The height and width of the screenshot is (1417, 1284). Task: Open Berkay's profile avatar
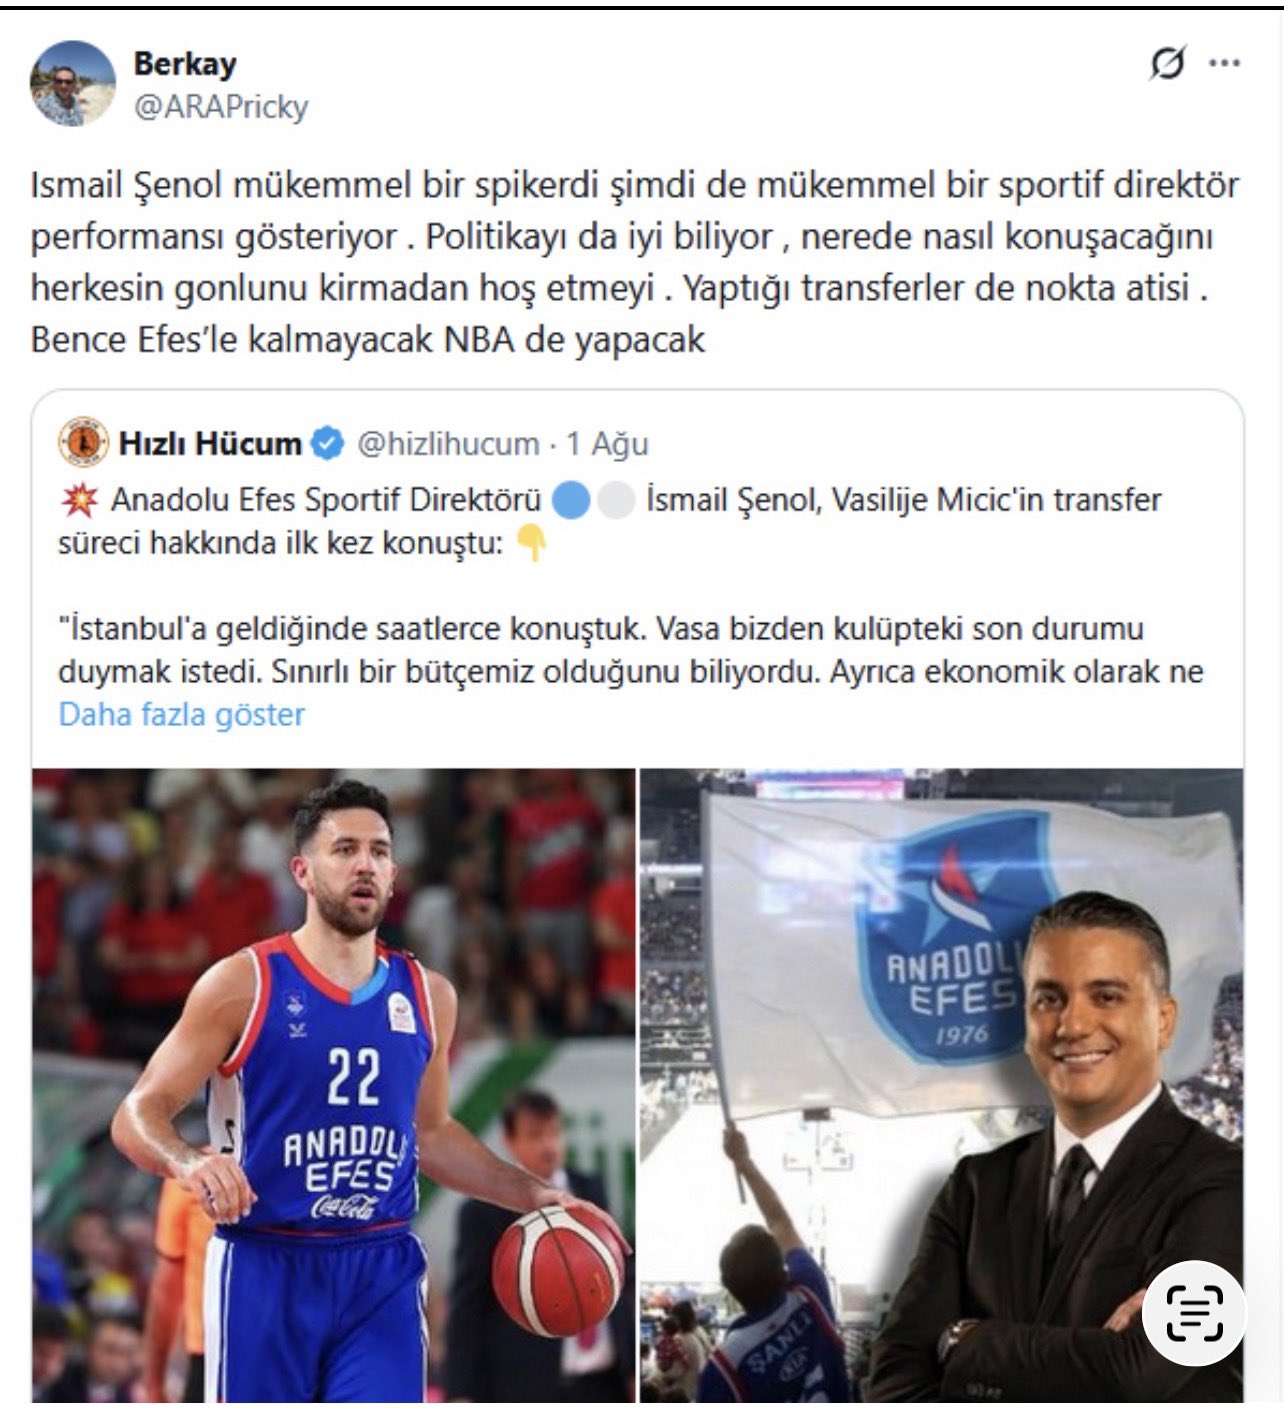[x=73, y=83]
